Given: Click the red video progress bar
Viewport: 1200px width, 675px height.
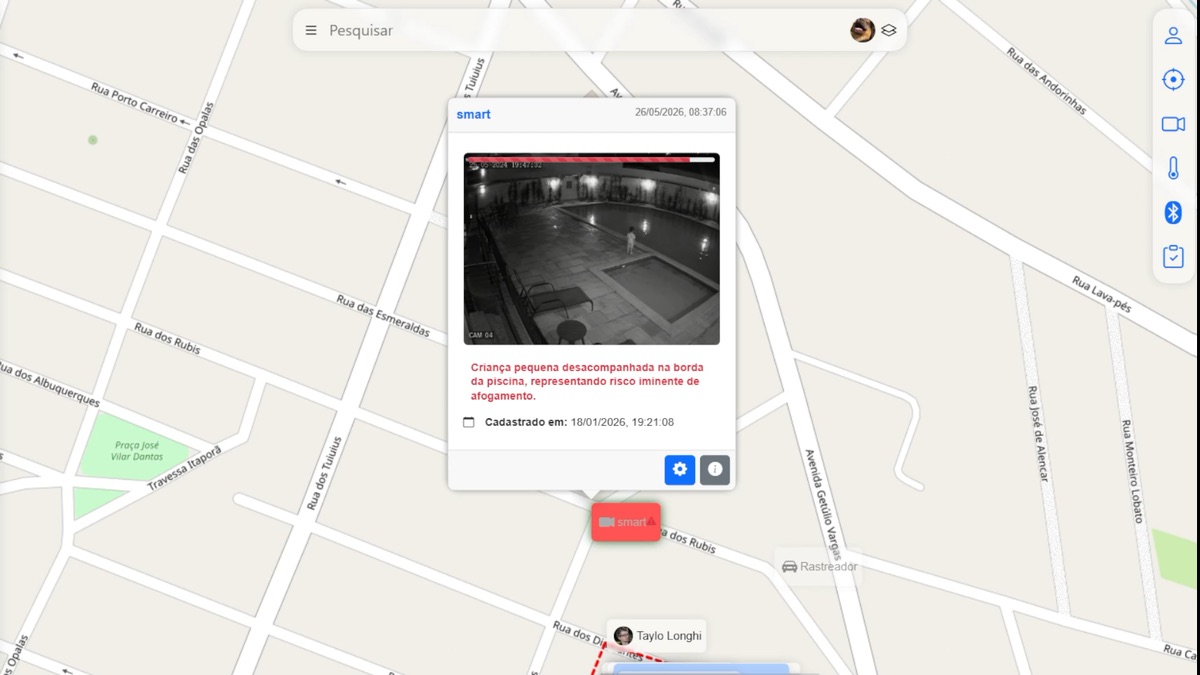Looking at the screenshot, I should (x=592, y=159).
